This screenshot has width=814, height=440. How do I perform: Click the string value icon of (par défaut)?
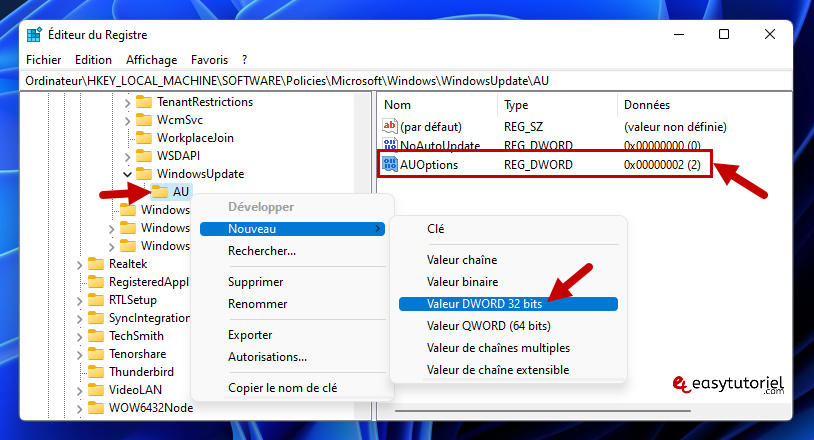[390, 126]
